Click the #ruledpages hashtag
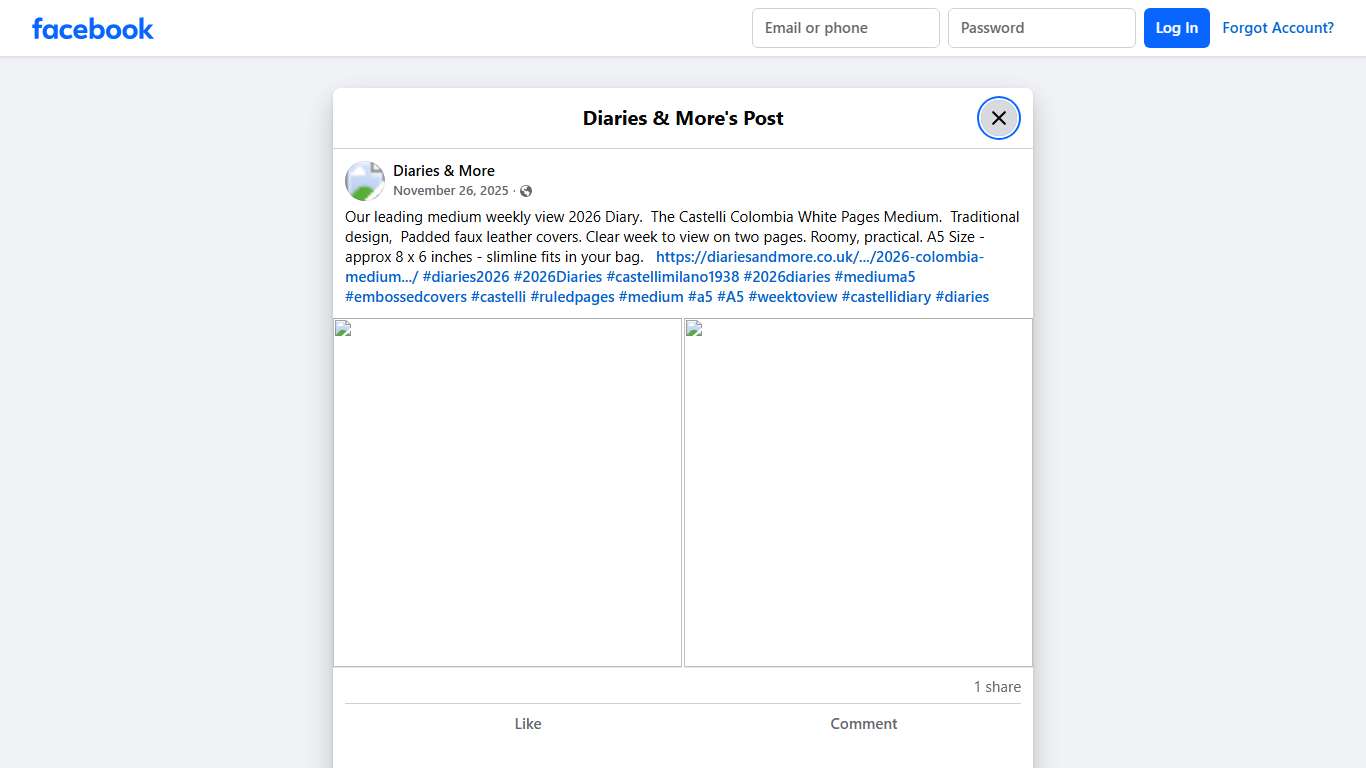The image size is (1366, 768). coord(572,296)
